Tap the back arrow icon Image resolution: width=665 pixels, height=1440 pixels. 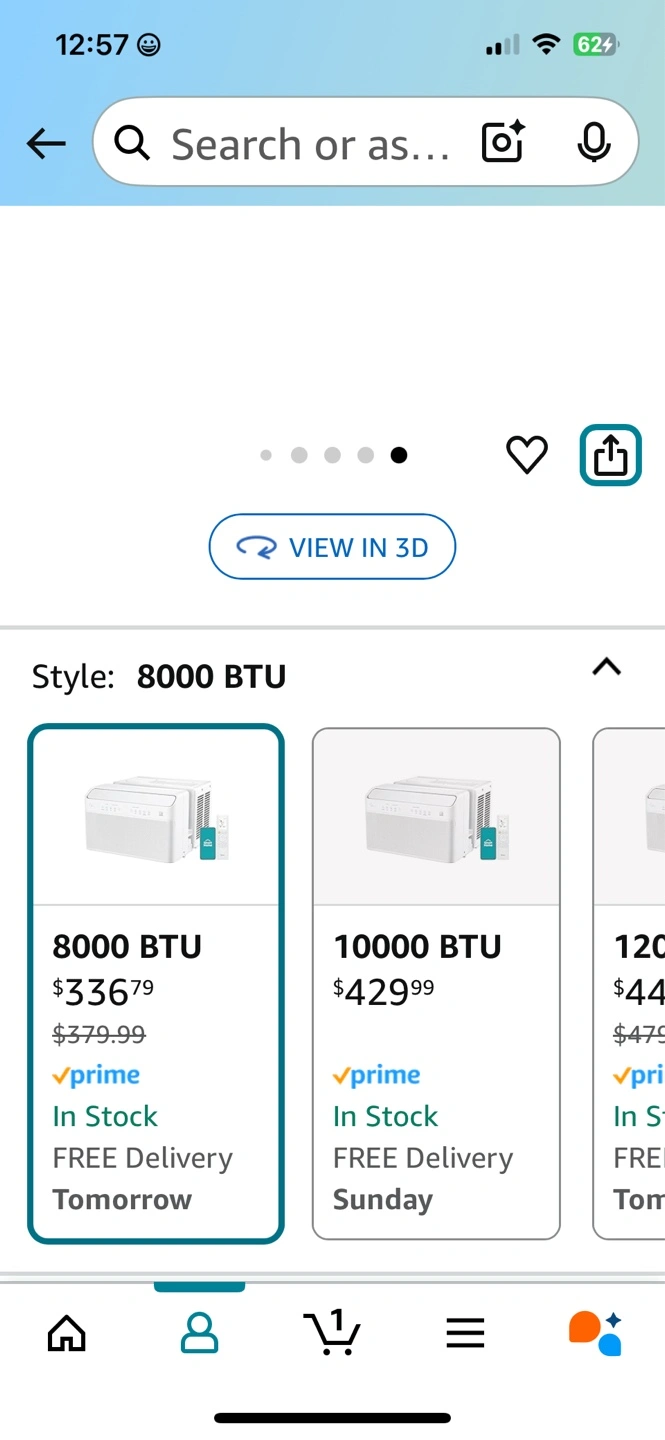point(45,144)
